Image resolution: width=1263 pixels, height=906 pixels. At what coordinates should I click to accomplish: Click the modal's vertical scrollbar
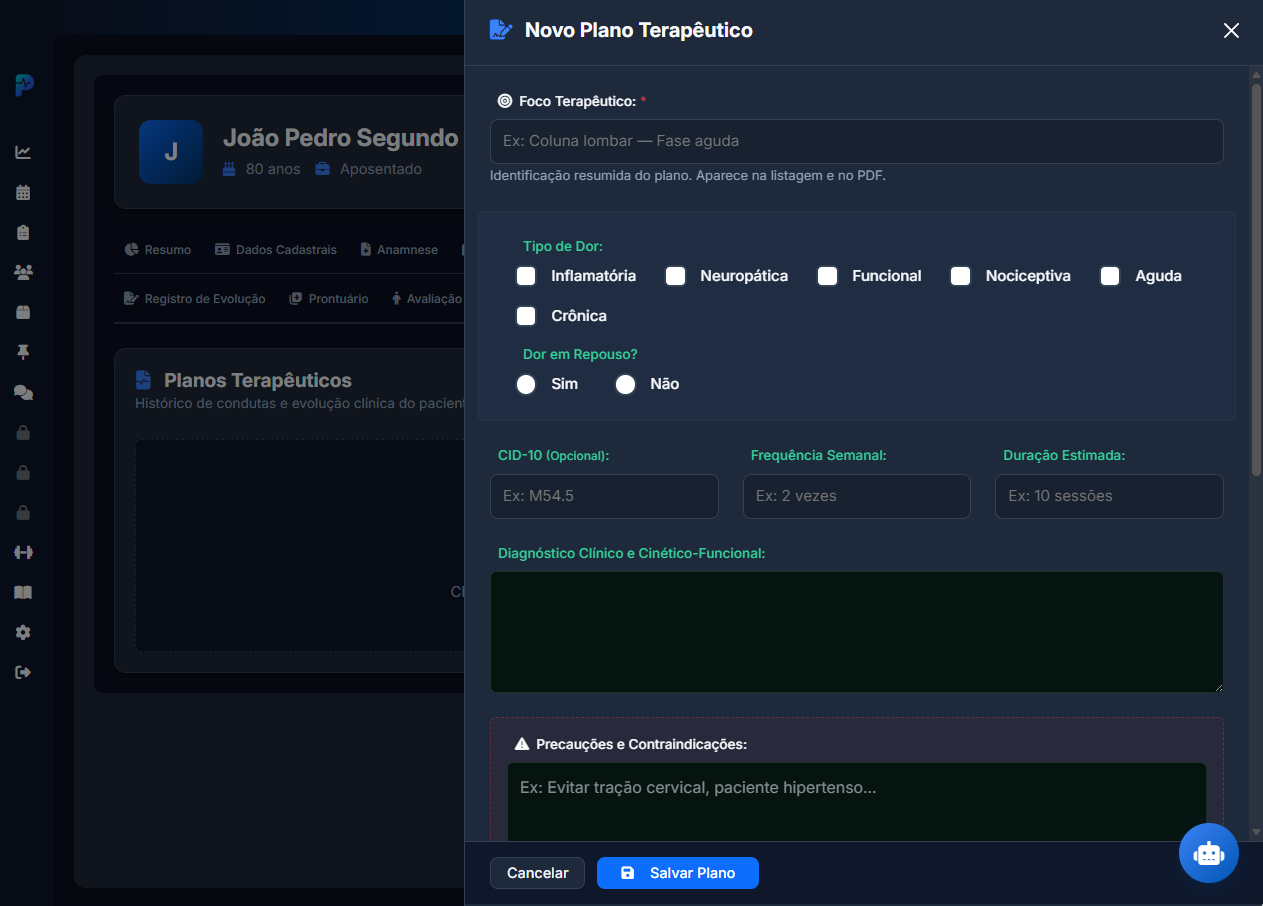(x=1256, y=280)
